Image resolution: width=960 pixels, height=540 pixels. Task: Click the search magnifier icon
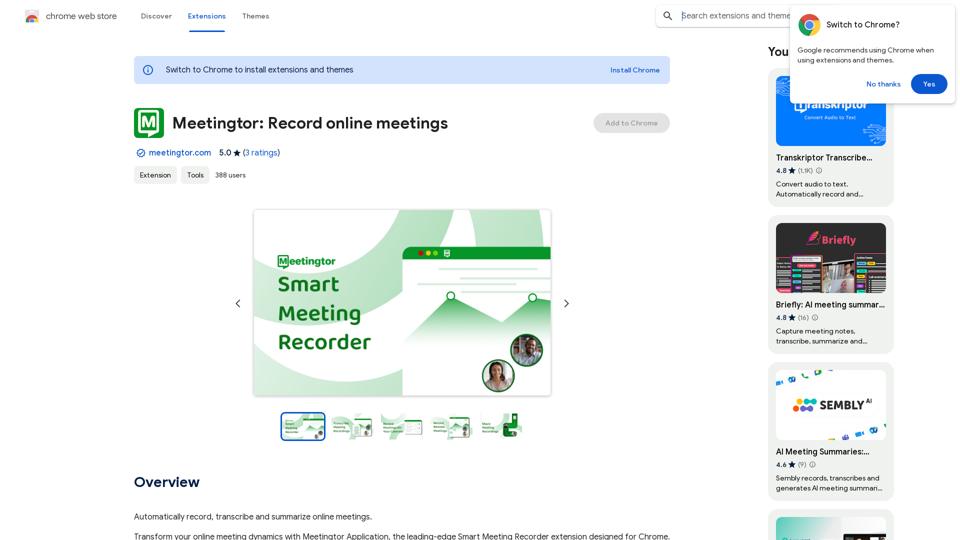(x=668, y=16)
